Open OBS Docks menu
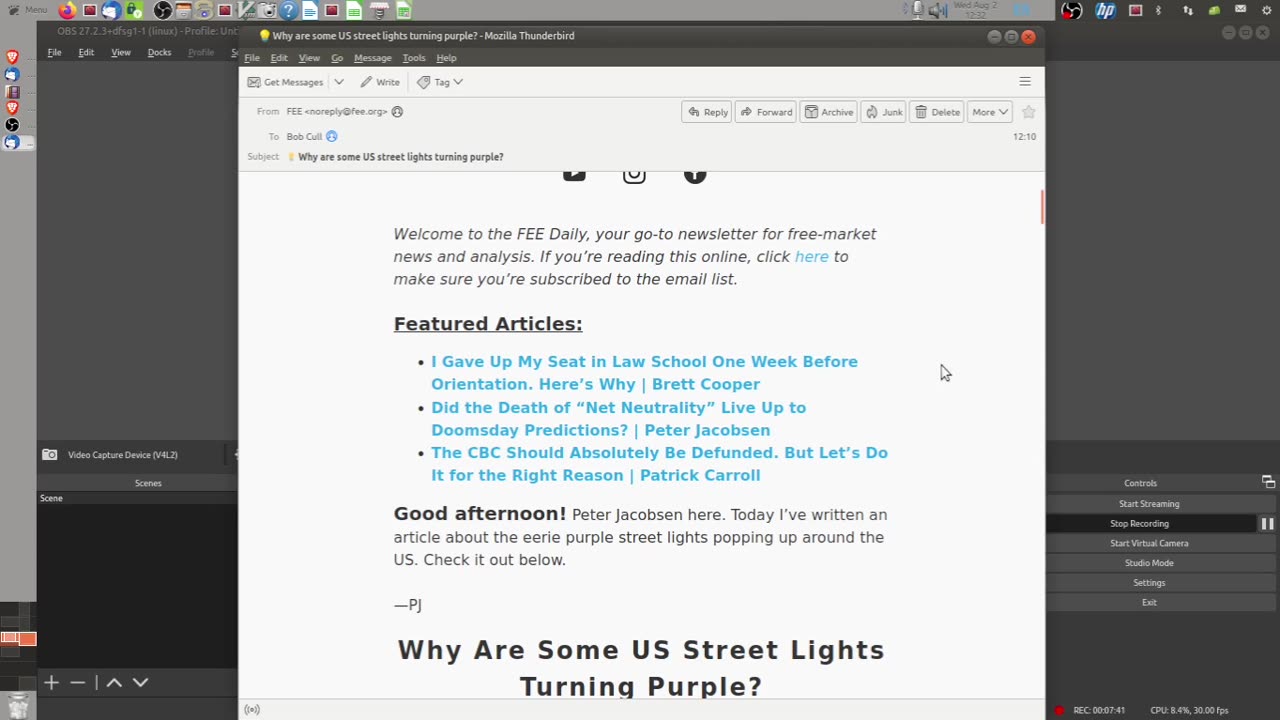This screenshot has width=1280, height=720. (159, 52)
